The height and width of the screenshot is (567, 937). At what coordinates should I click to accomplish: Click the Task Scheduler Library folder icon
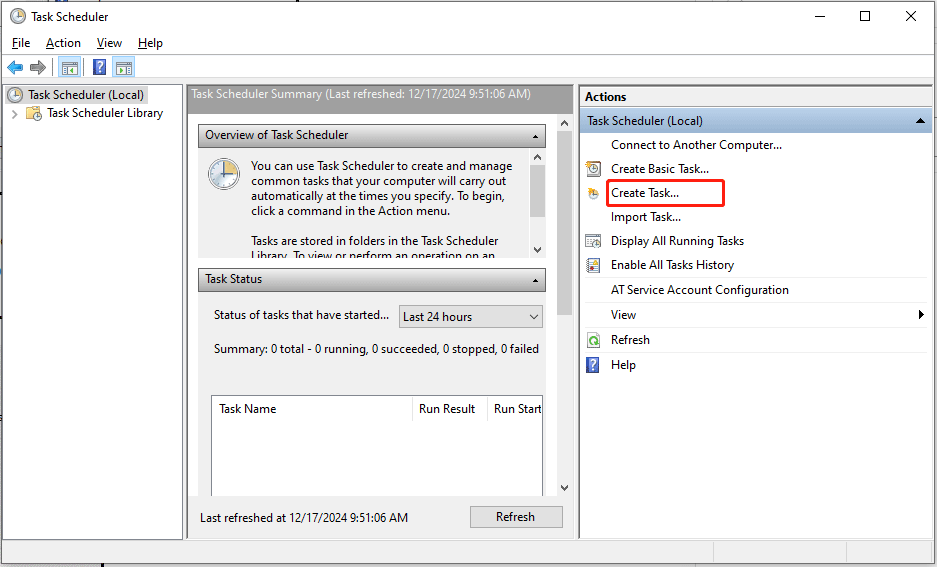pos(34,113)
